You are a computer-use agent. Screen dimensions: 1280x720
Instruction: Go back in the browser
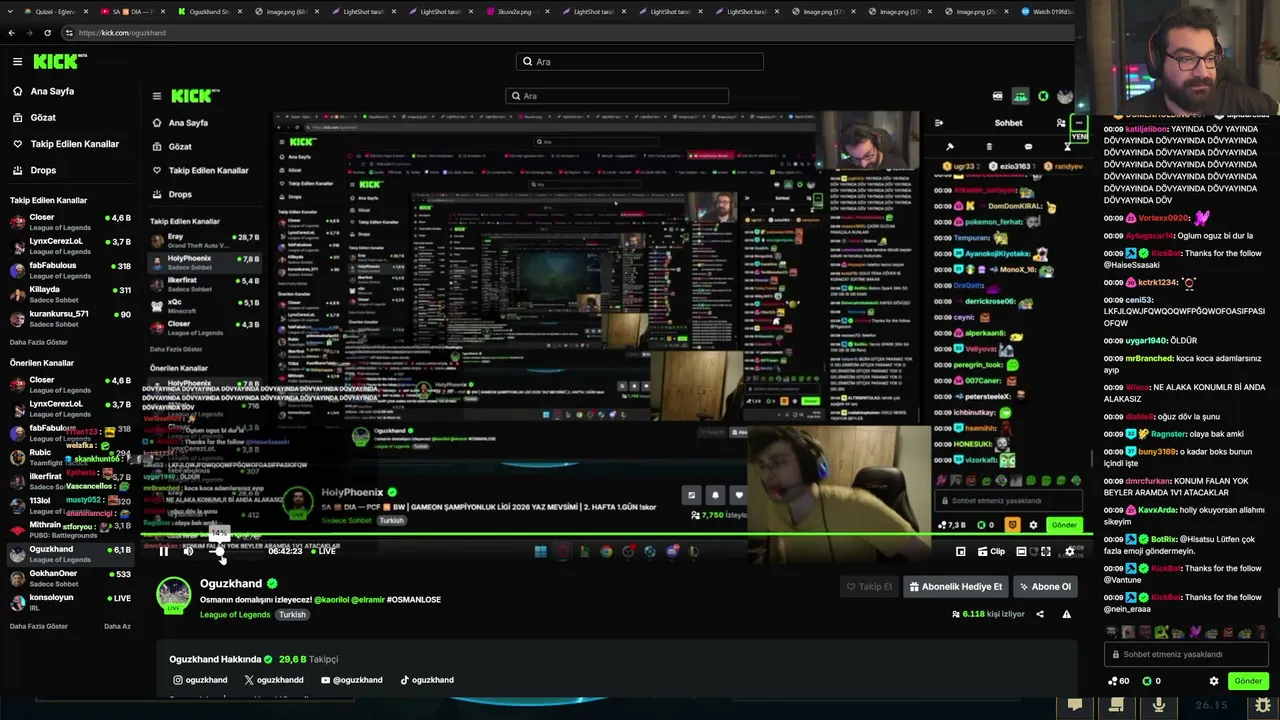point(12,33)
